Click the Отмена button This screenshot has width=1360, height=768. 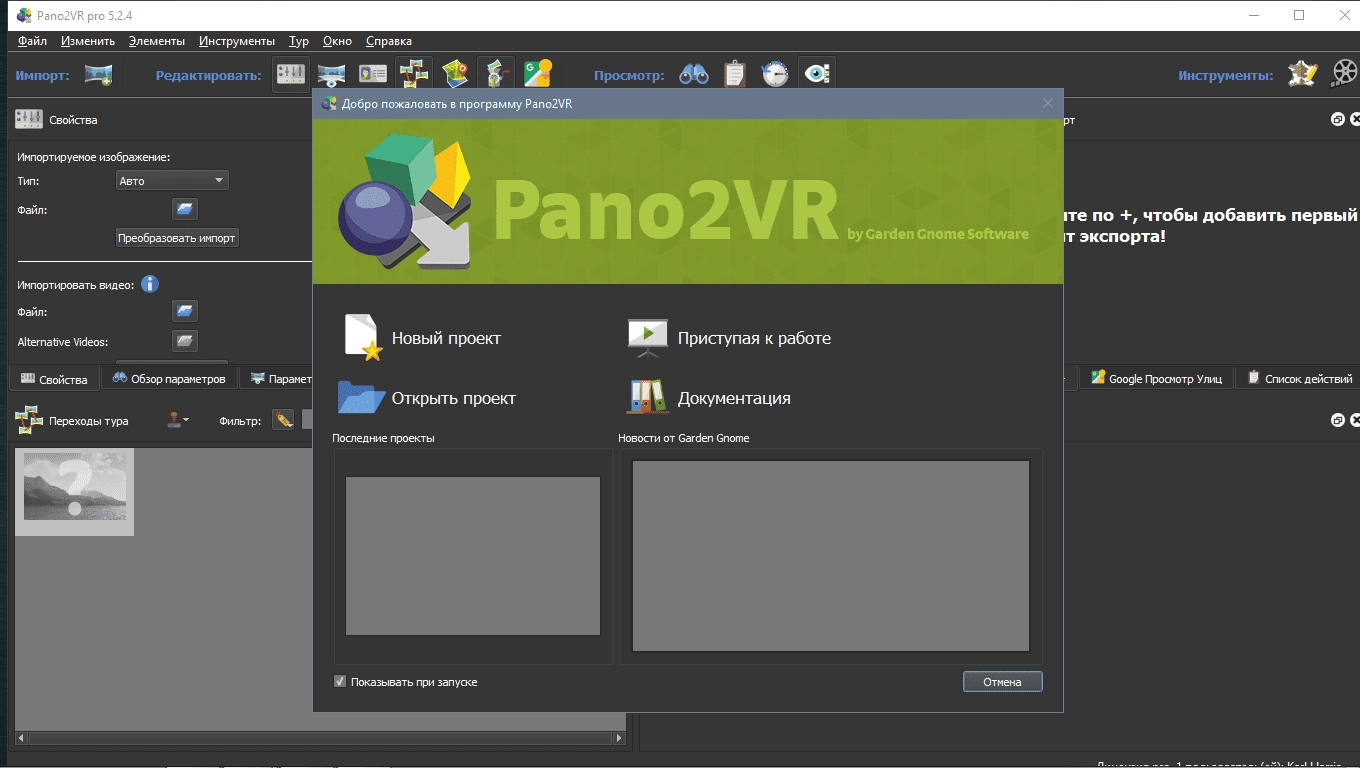1002,681
